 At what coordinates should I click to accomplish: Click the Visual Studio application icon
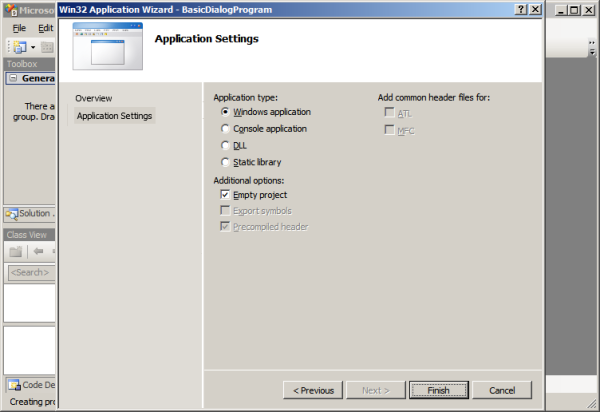tap(11, 10)
